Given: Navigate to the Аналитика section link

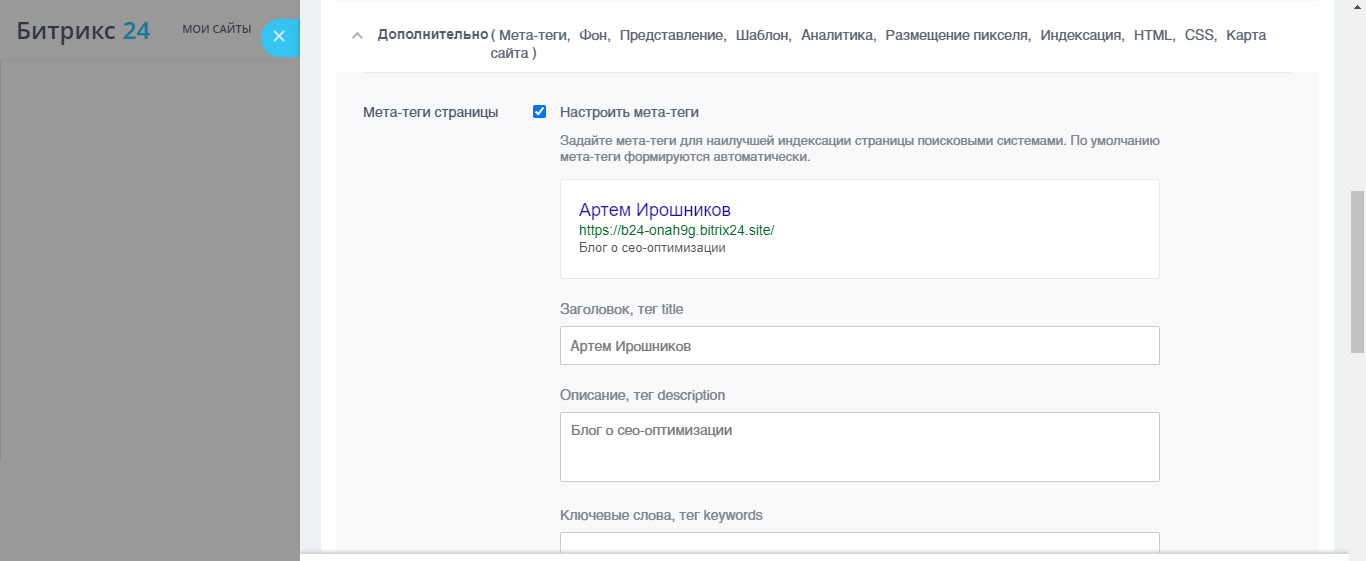Looking at the screenshot, I should (x=838, y=35).
